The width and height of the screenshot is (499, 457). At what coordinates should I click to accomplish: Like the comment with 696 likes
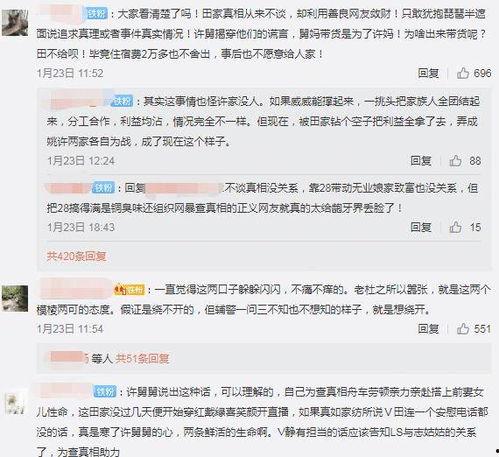[463, 73]
